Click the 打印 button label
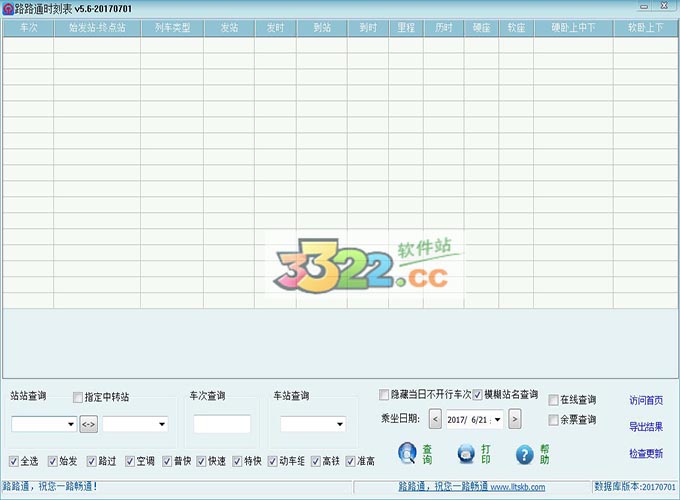This screenshot has height=500, width=680. click(486, 454)
